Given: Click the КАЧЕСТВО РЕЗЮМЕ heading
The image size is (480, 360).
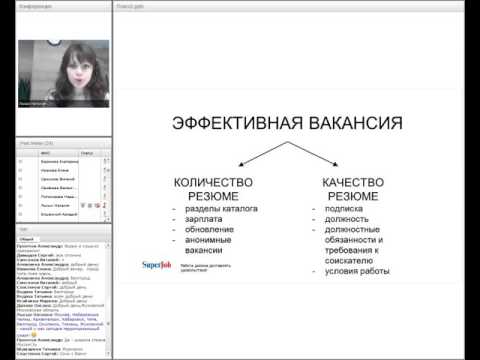Looking at the screenshot, I should pyautogui.click(x=353, y=189).
